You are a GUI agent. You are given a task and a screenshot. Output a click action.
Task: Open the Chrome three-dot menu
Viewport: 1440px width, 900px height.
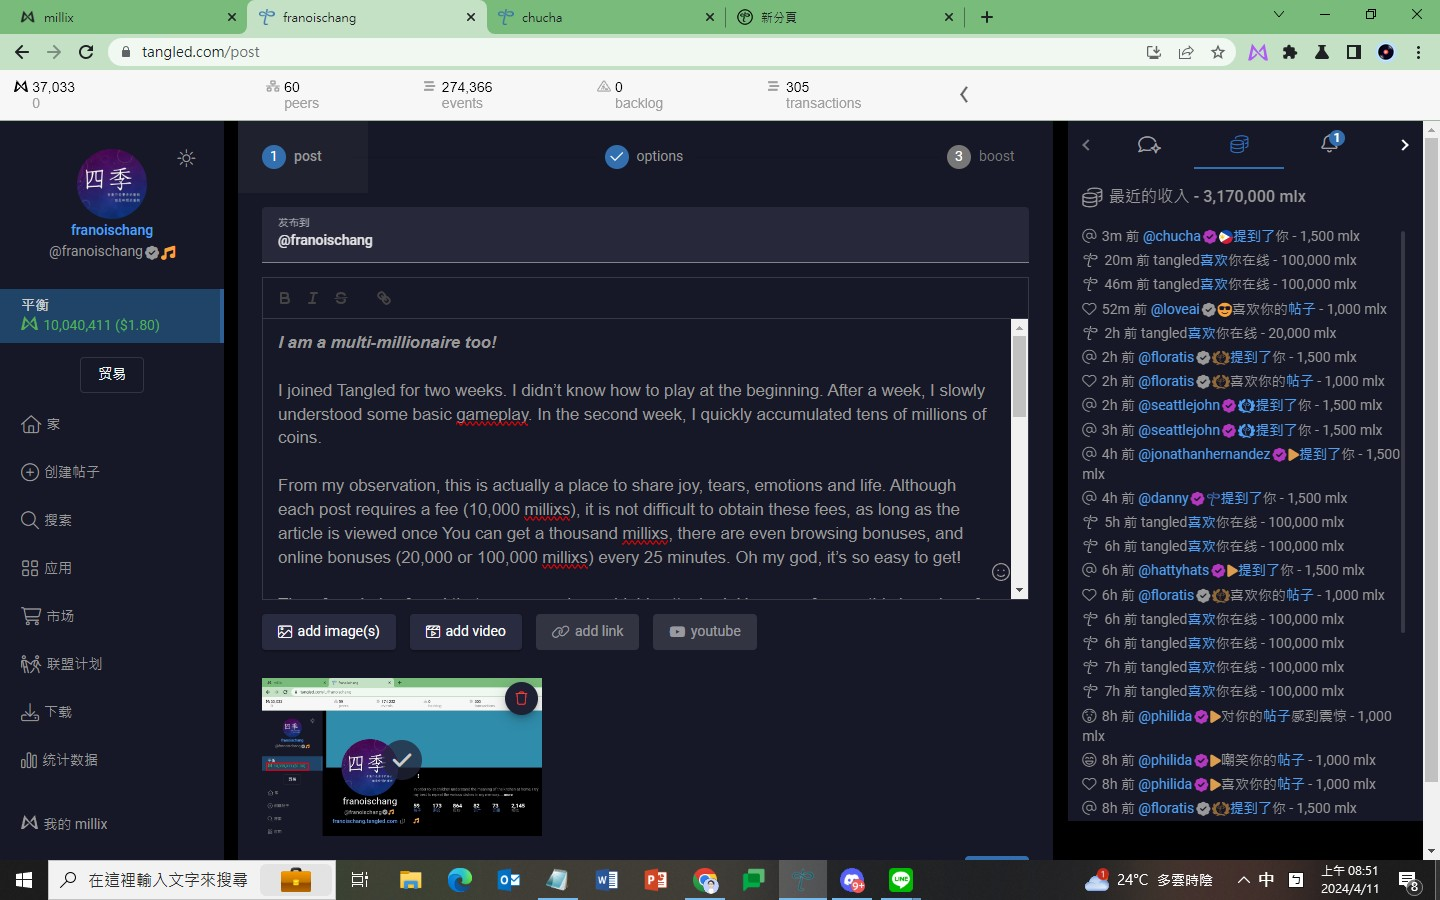pos(1418,52)
